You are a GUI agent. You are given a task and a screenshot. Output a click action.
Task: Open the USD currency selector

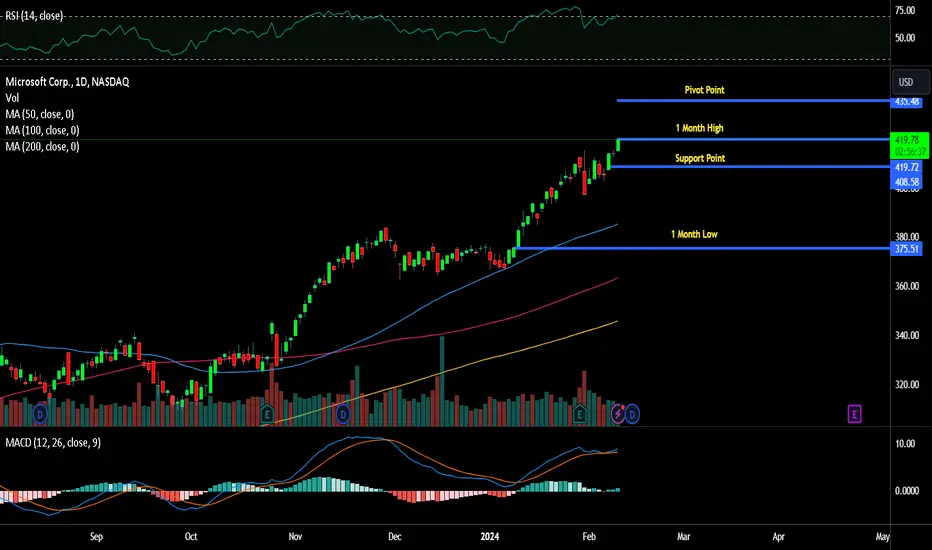coord(910,82)
